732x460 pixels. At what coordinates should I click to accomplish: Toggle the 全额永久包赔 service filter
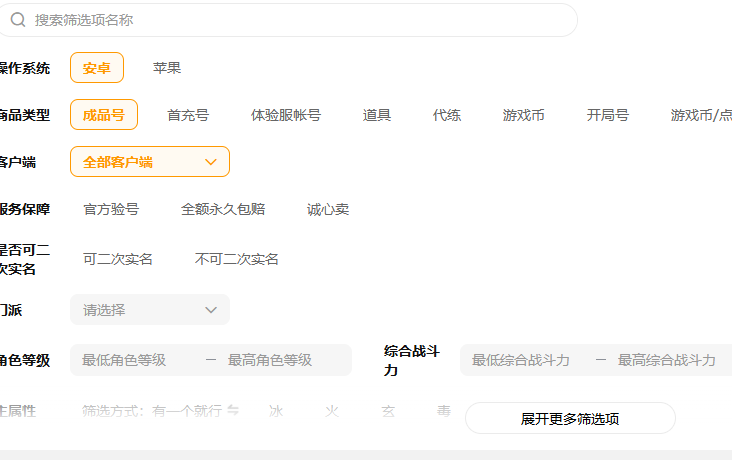coord(223,209)
